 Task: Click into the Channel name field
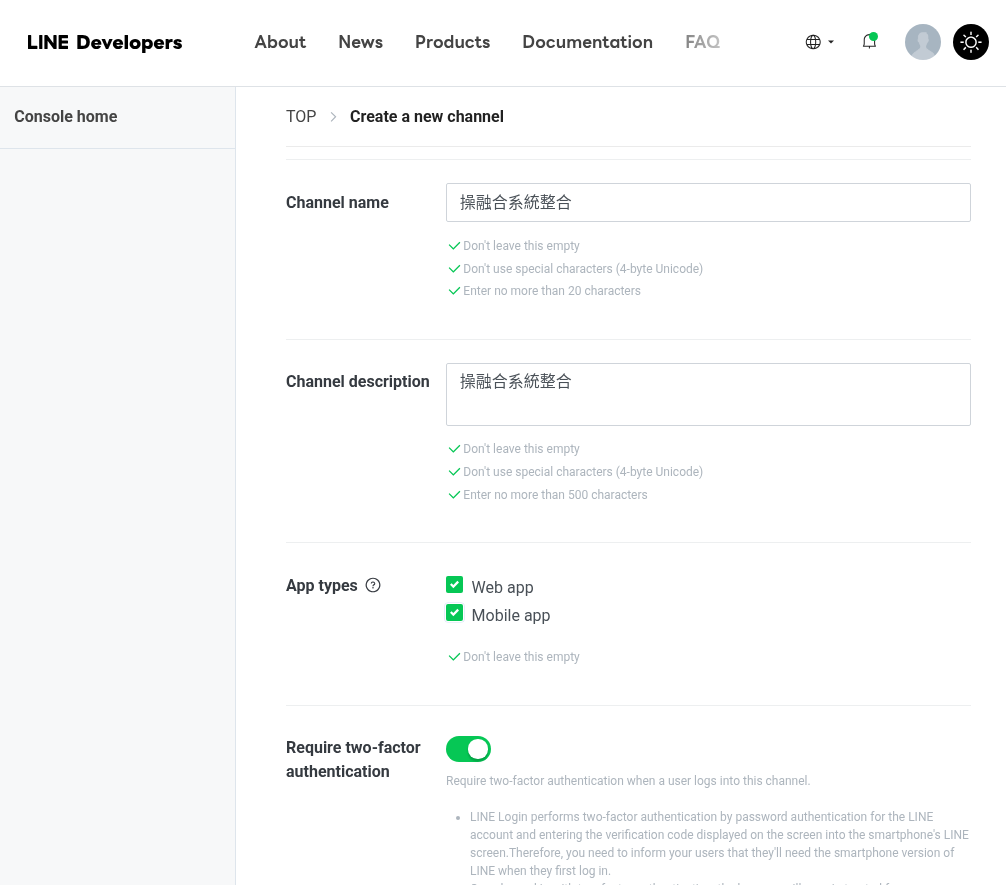click(x=708, y=203)
